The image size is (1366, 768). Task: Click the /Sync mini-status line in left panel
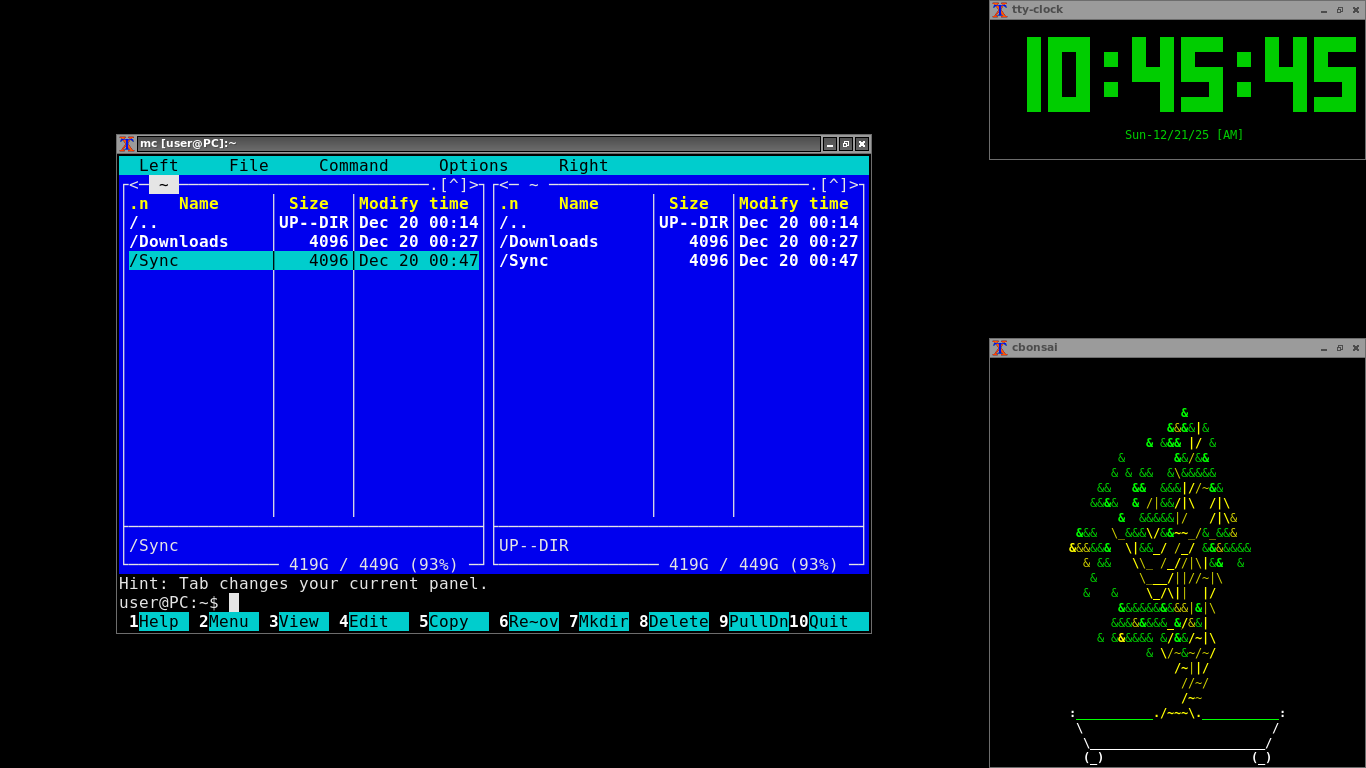pos(154,545)
